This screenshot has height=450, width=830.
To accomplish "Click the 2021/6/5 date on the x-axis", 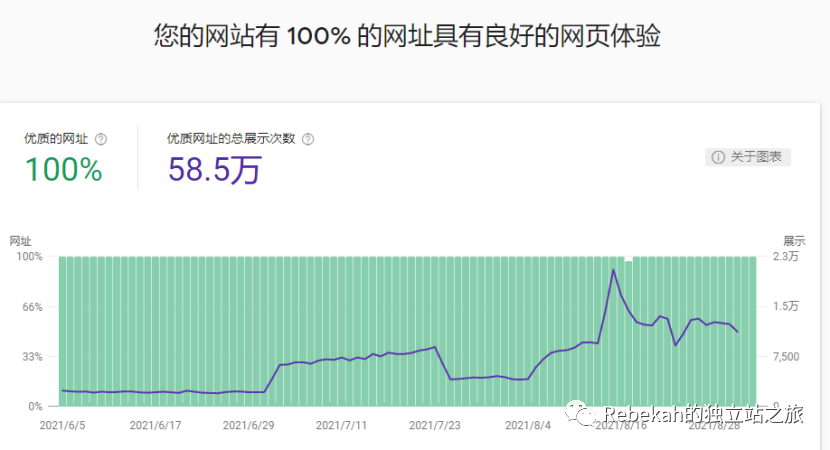I will tap(62, 425).
